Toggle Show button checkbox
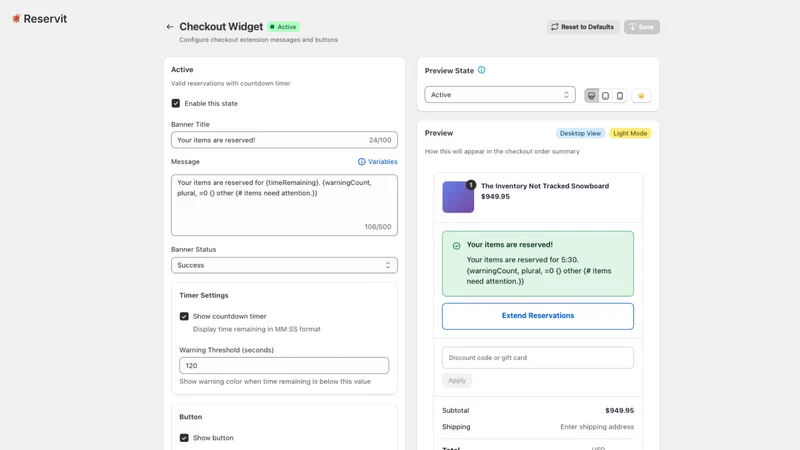Viewport: 800px width, 450px height. 184,438
